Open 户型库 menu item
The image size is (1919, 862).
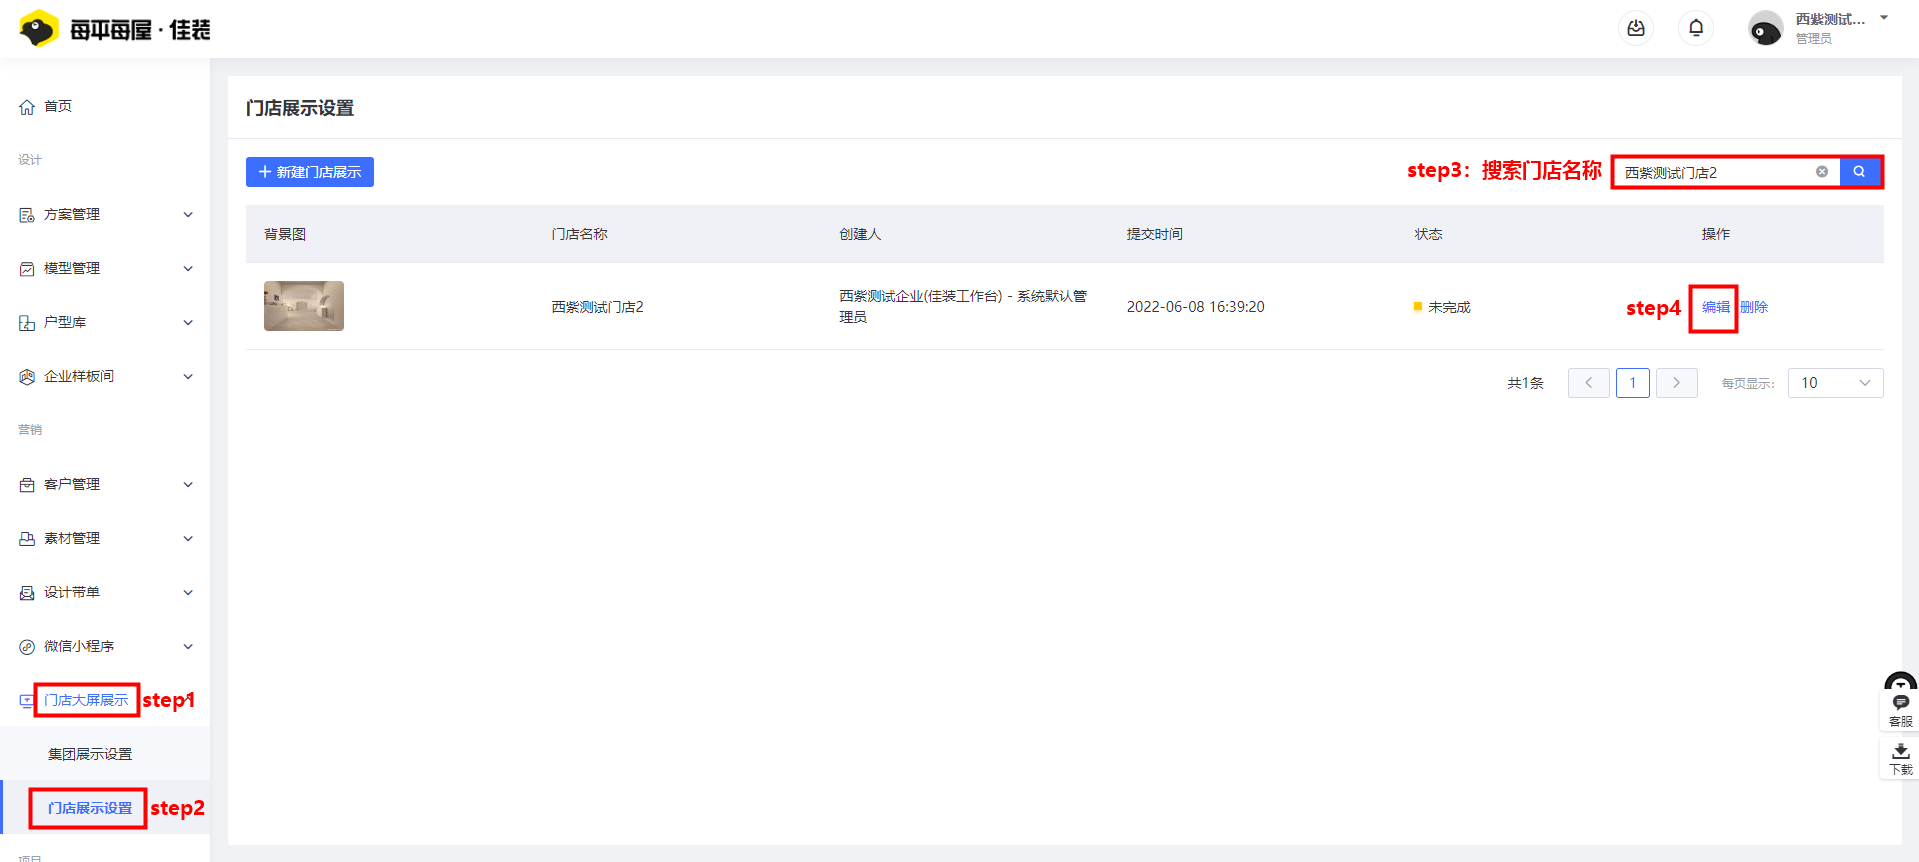click(65, 322)
